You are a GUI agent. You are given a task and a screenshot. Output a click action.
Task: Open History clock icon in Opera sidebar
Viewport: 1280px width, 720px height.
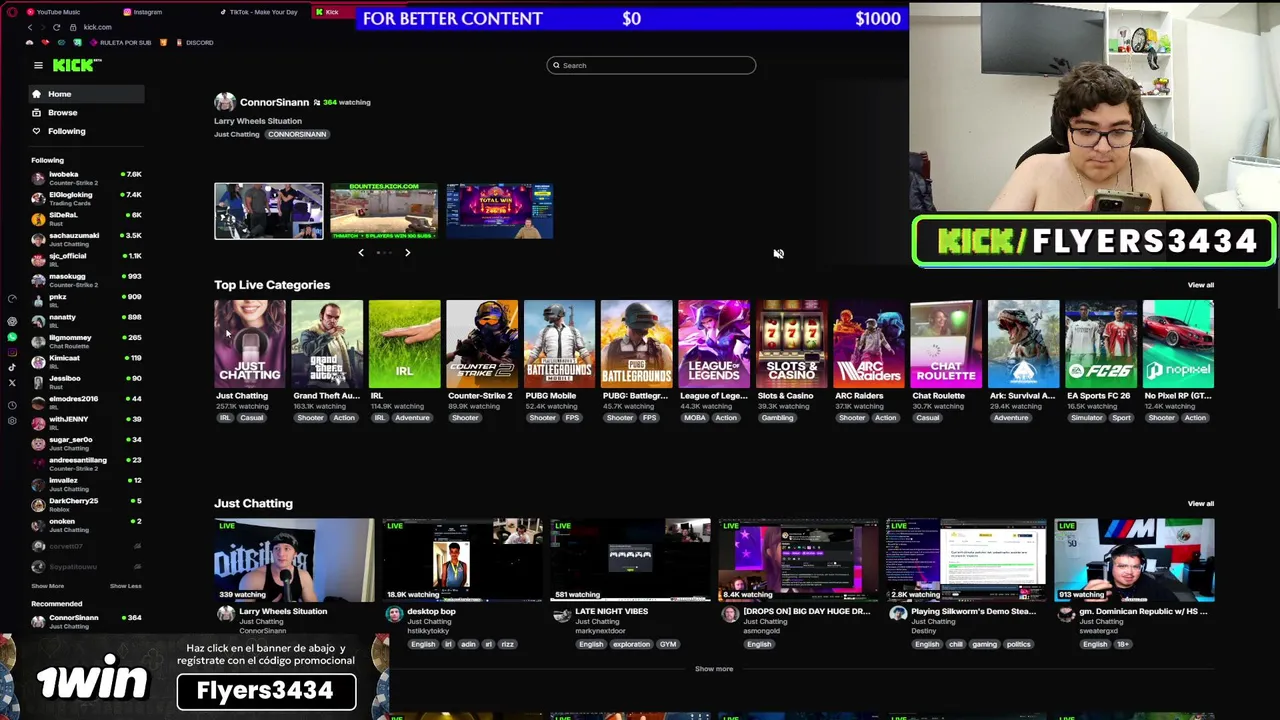12,405
